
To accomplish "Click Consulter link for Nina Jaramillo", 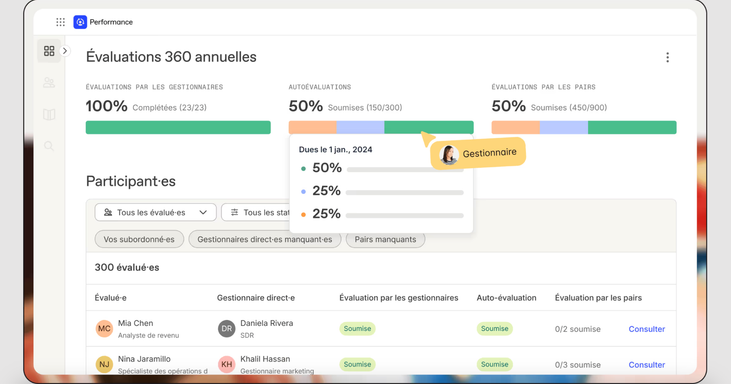I will pos(647,365).
